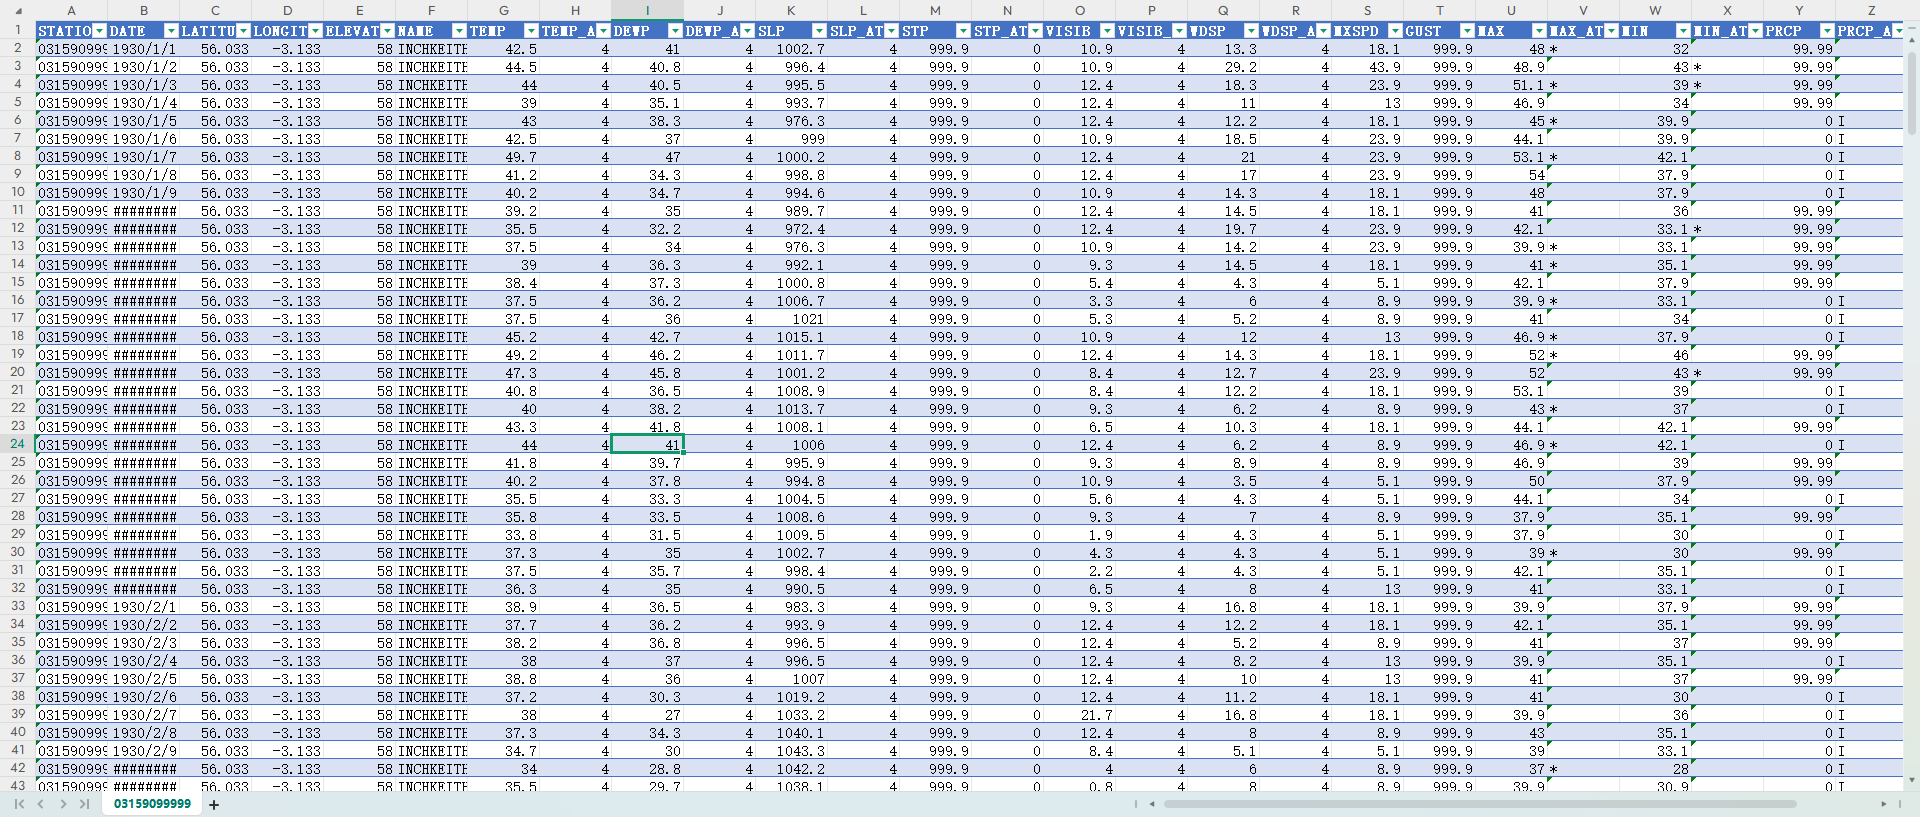Image resolution: width=1920 pixels, height=817 pixels.
Task: Click the previous sheet navigation arrow
Action: pos(41,804)
